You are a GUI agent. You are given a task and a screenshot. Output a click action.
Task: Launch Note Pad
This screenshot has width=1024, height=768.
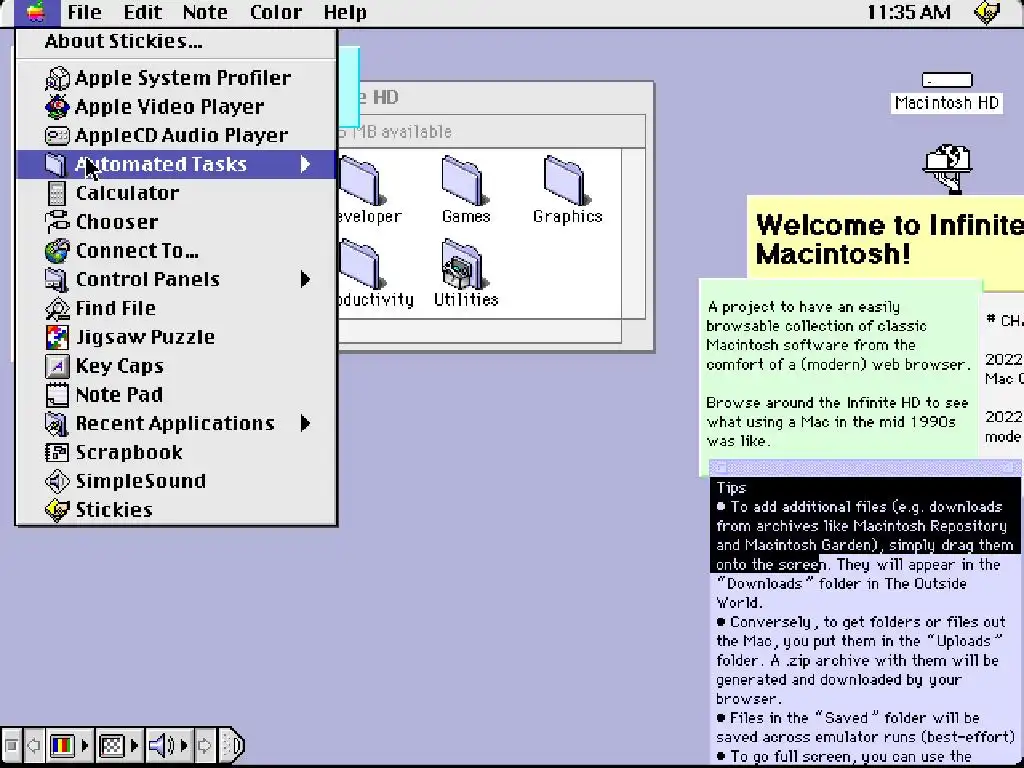pos(176,394)
